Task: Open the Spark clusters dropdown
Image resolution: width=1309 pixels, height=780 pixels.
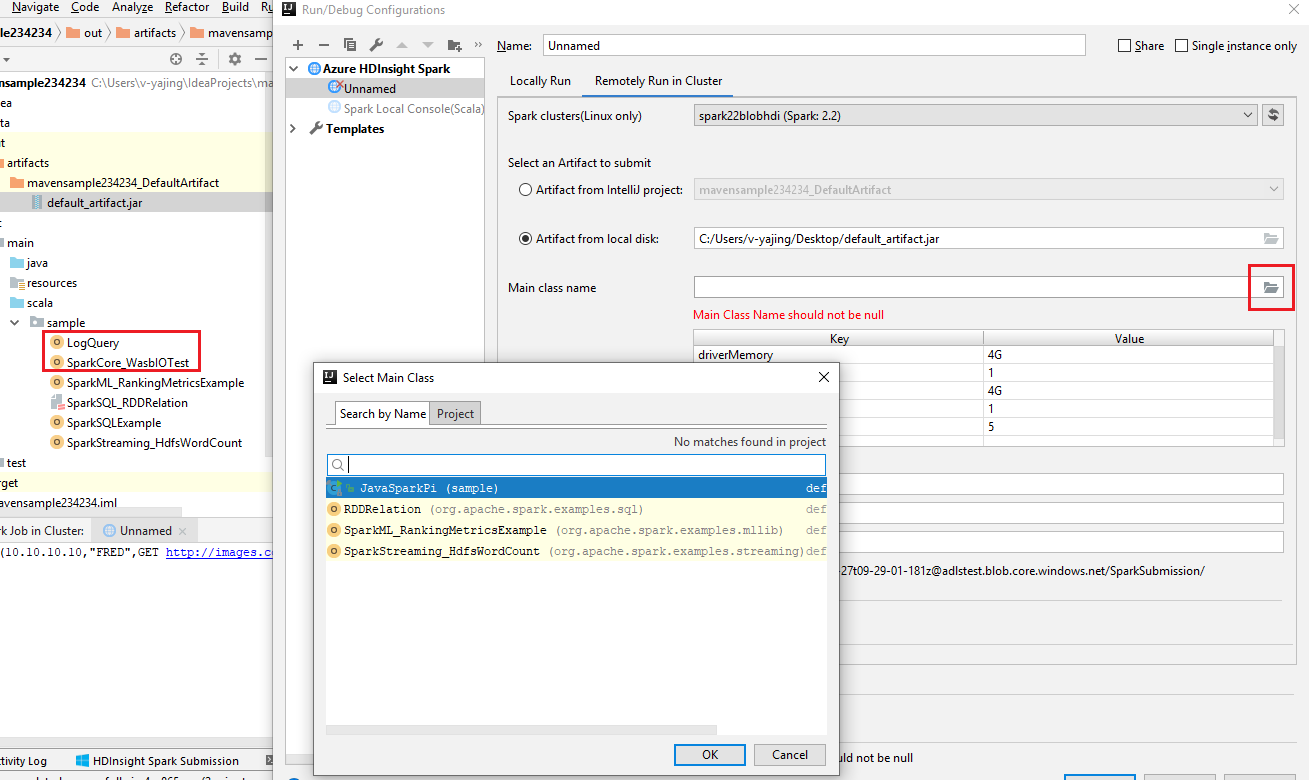Action: click(1247, 114)
